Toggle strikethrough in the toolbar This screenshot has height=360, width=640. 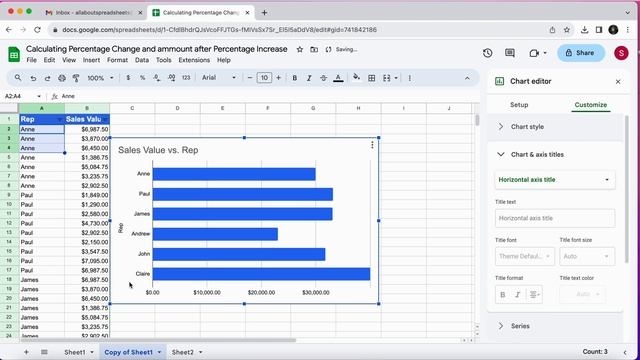point(323,78)
